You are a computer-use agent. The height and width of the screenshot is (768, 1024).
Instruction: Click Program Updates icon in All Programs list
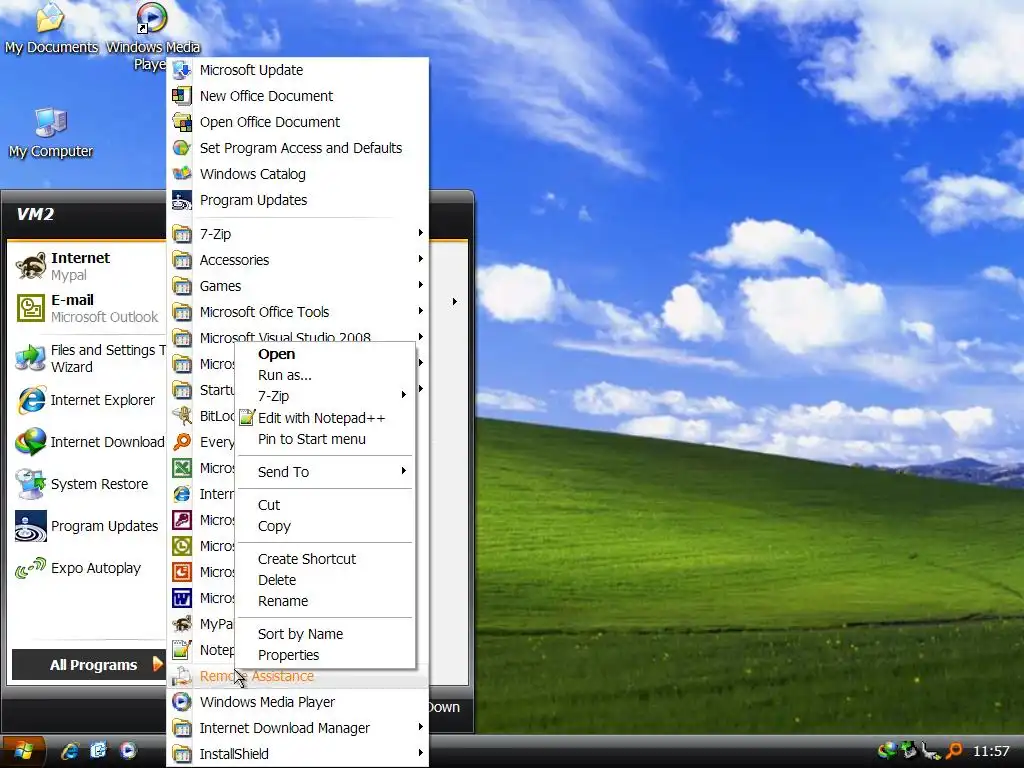[182, 200]
